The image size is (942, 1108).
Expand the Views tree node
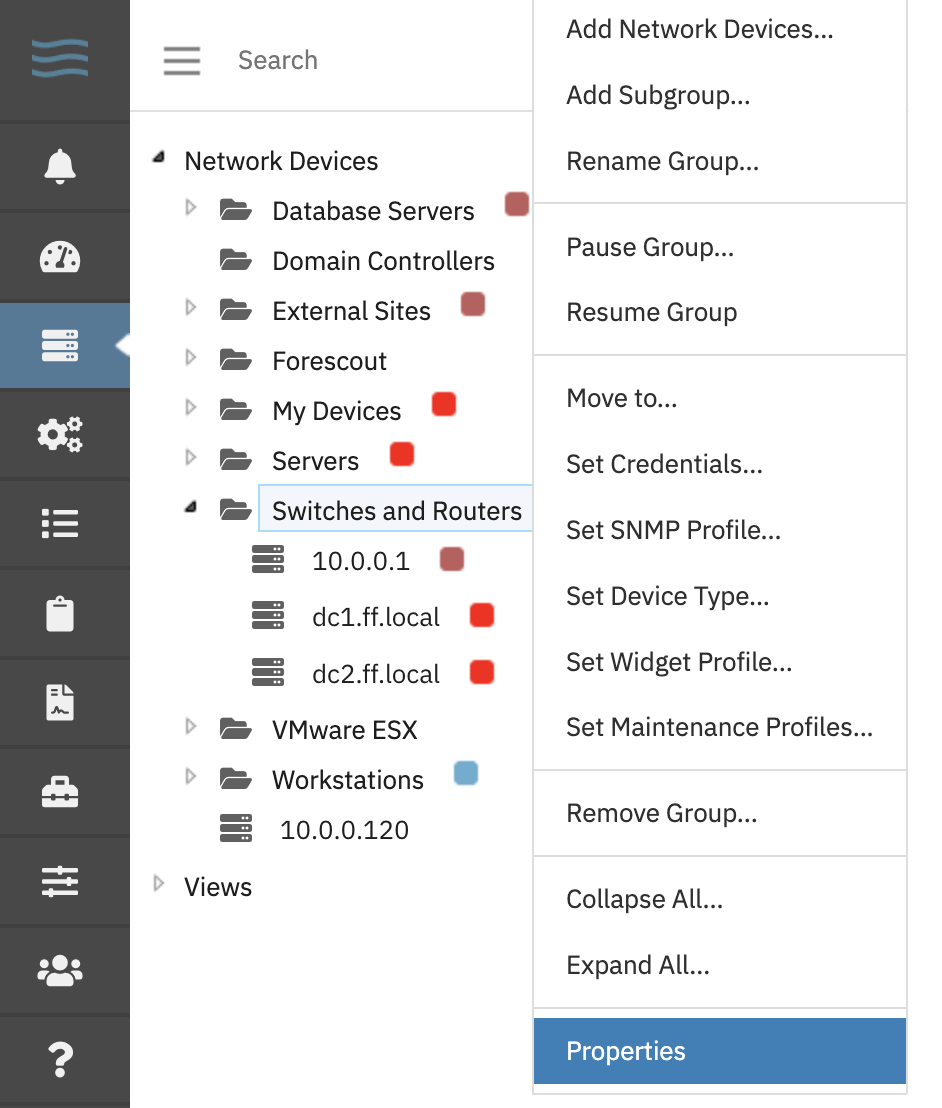(159, 883)
